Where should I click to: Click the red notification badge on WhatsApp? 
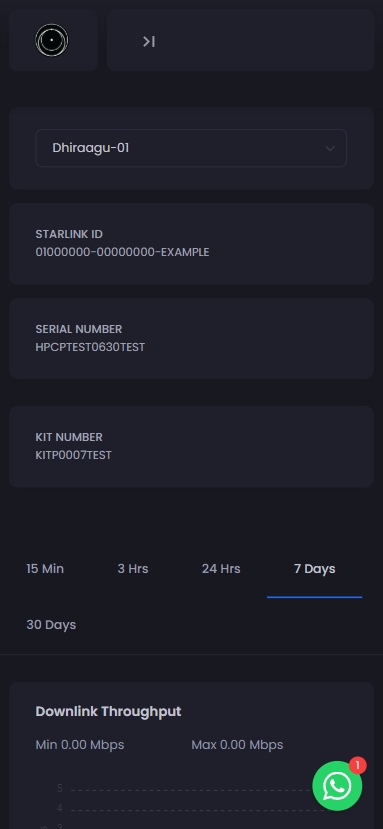[x=358, y=765]
